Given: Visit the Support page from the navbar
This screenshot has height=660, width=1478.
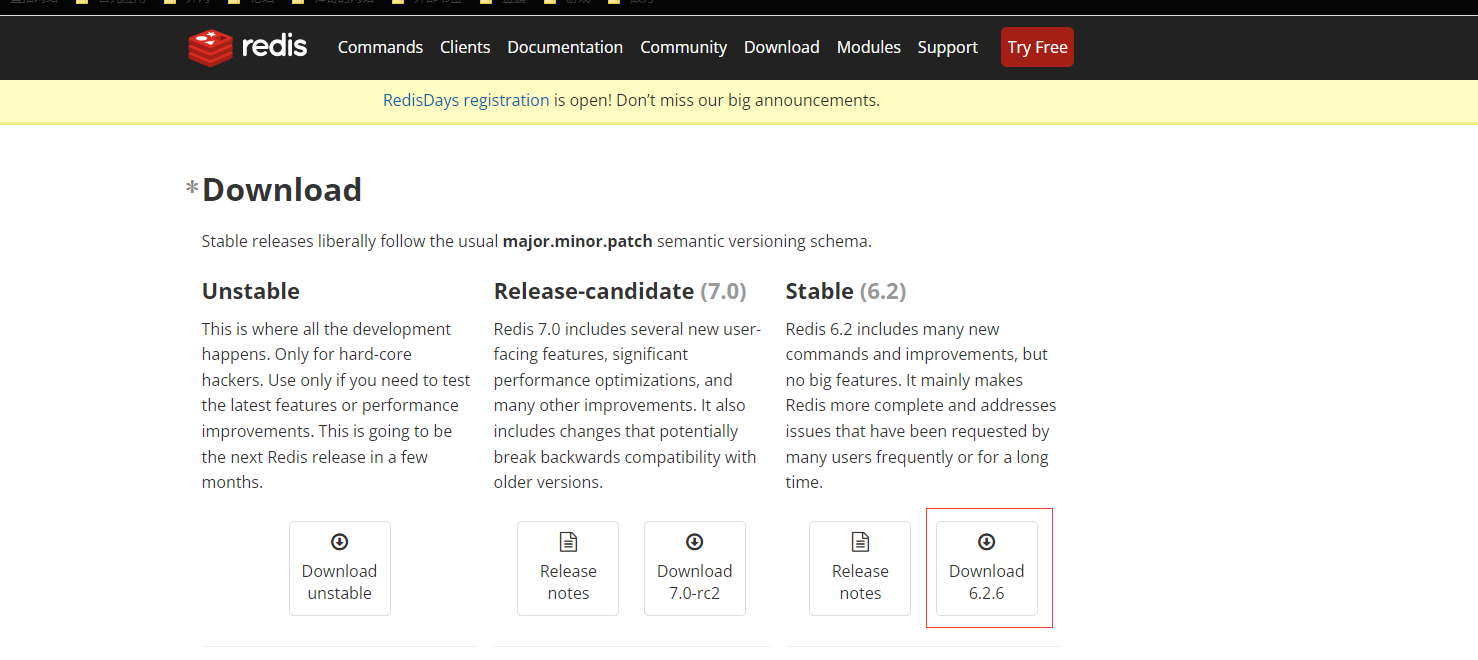Looking at the screenshot, I should (947, 47).
